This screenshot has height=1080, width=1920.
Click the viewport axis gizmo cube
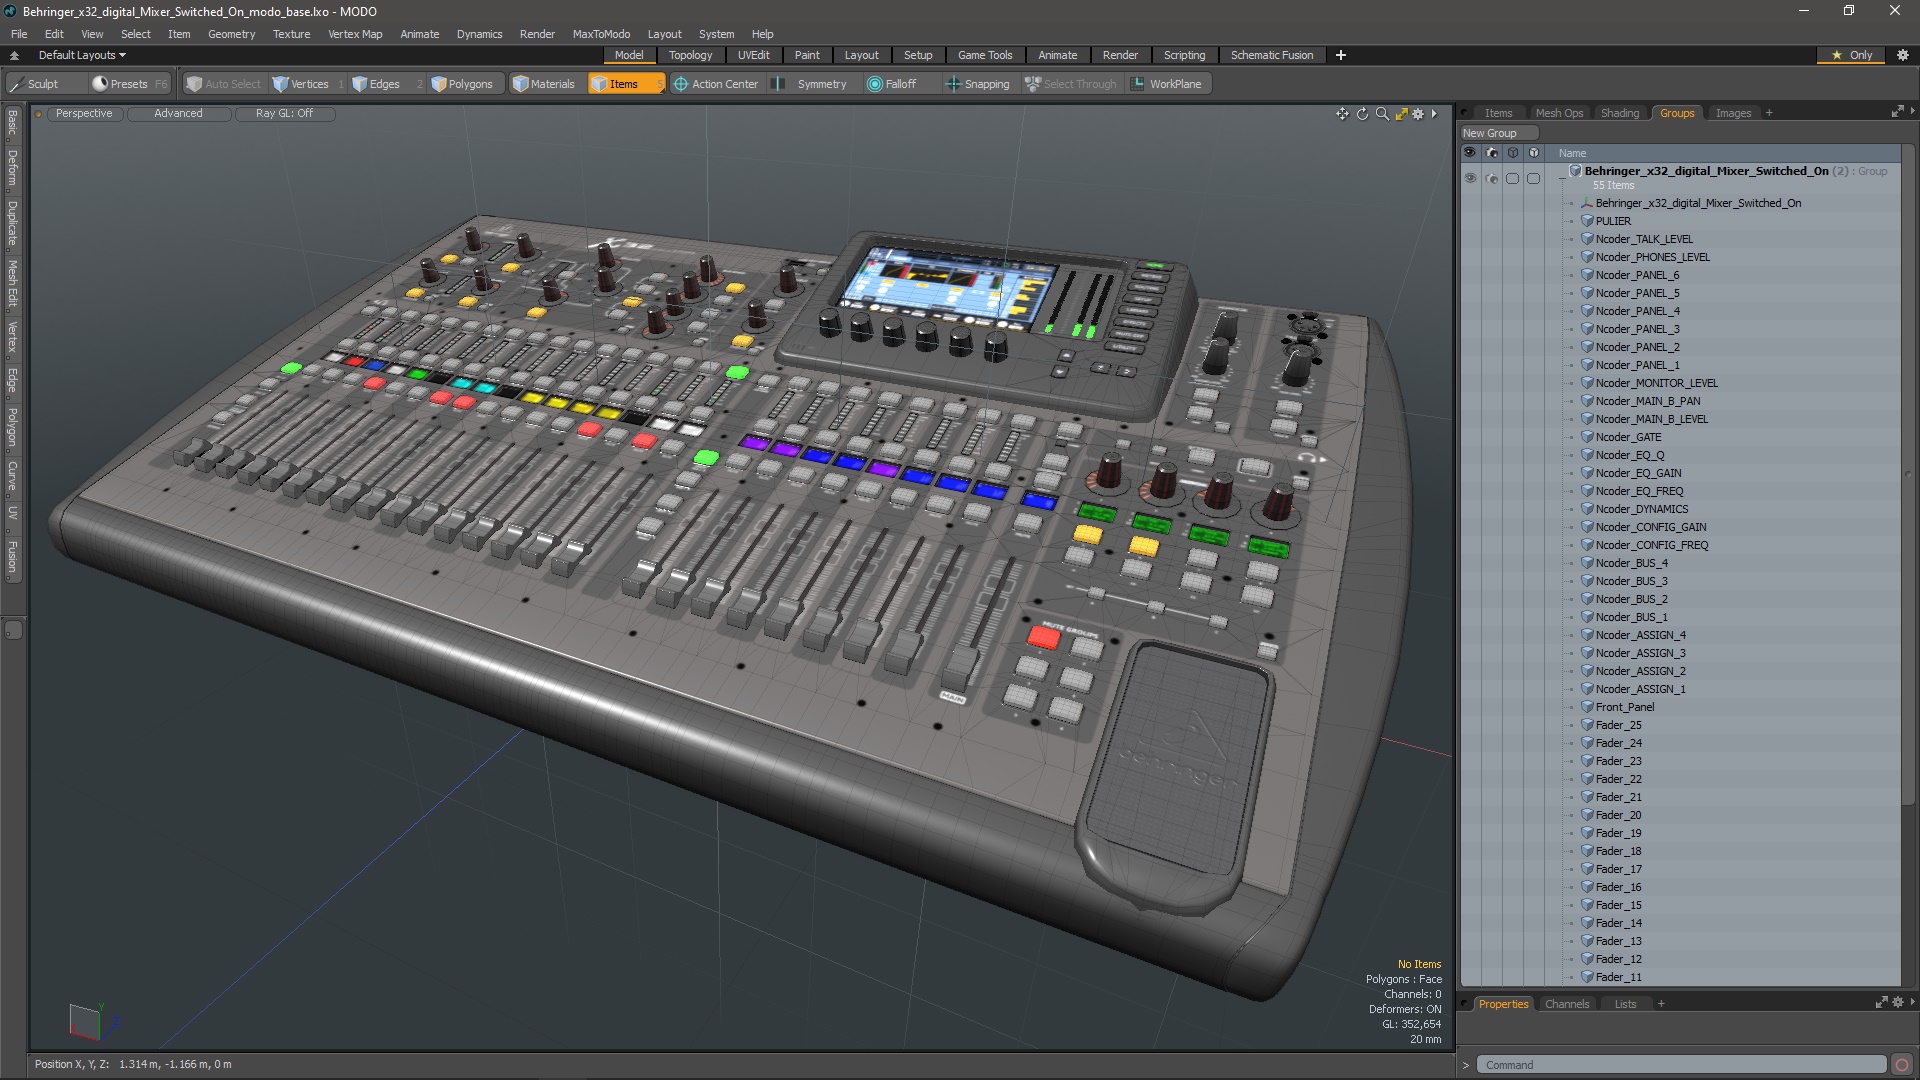click(85, 1022)
